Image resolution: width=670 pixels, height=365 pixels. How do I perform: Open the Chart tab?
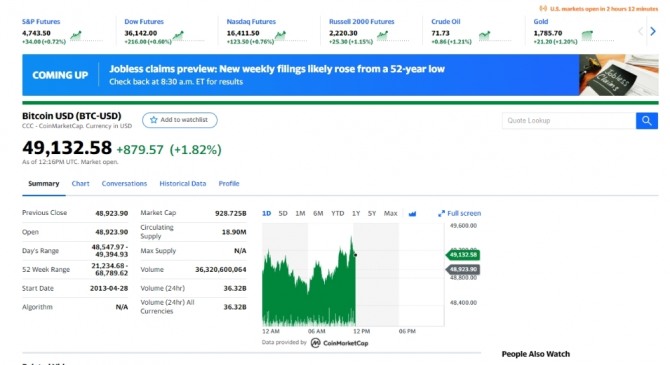80,184
